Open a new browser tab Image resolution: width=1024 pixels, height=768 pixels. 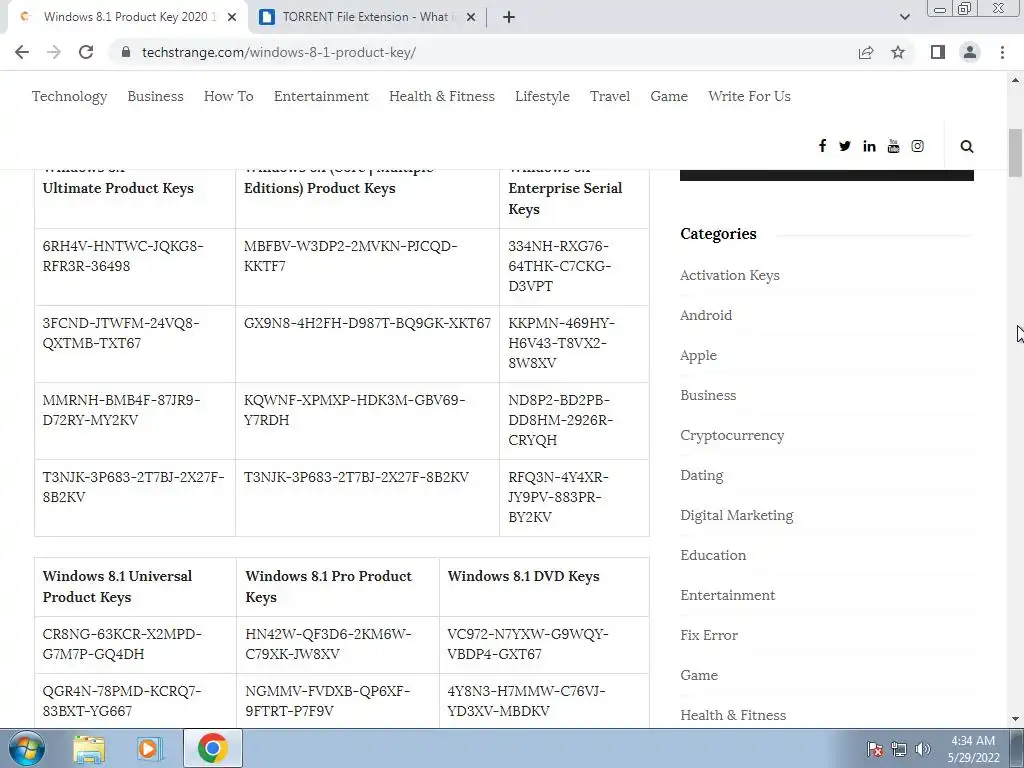(x=509, y=17)
